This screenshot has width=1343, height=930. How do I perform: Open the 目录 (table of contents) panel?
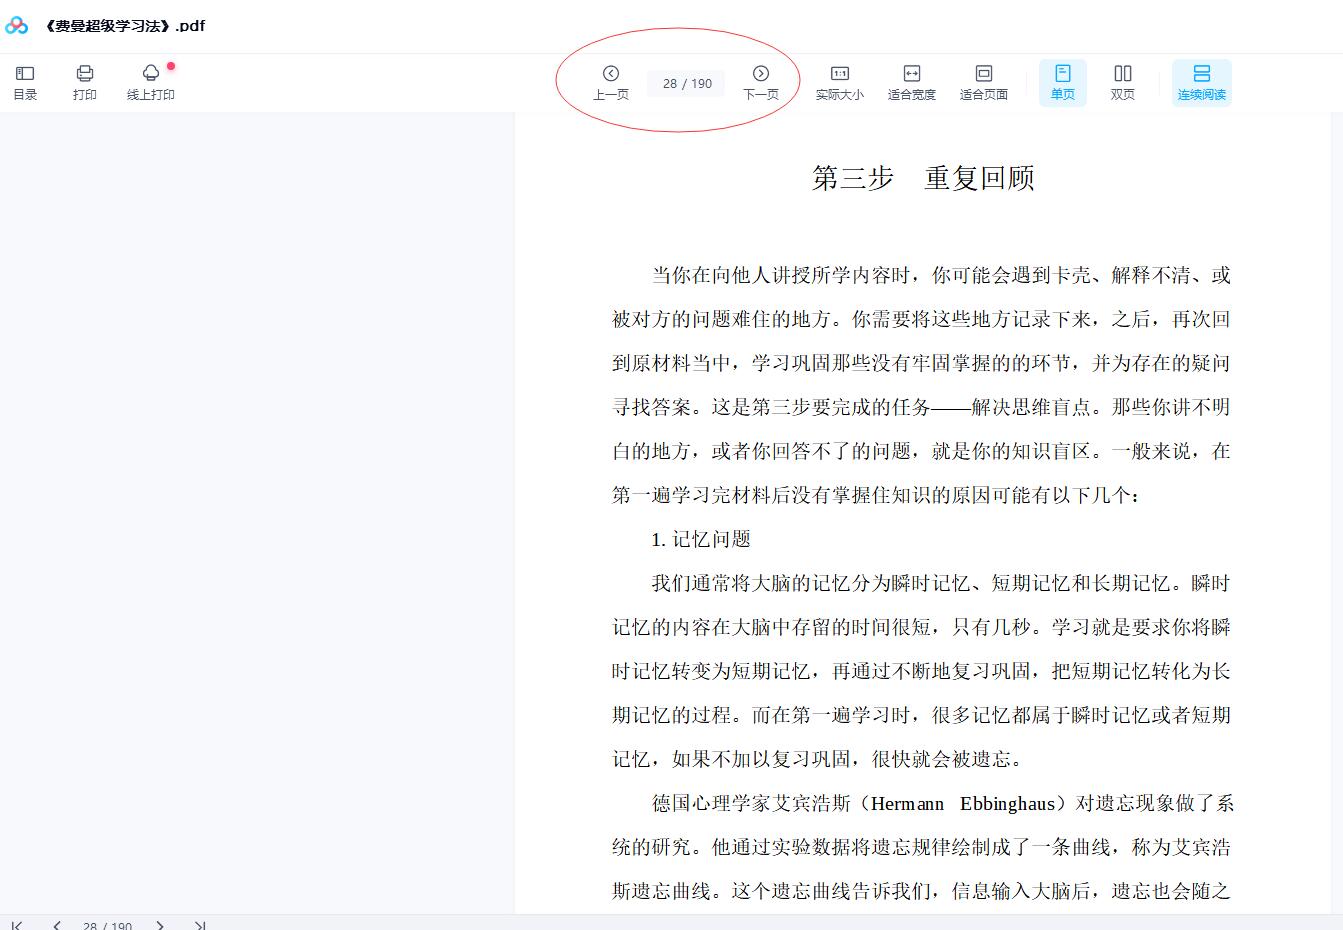point(25,82)
